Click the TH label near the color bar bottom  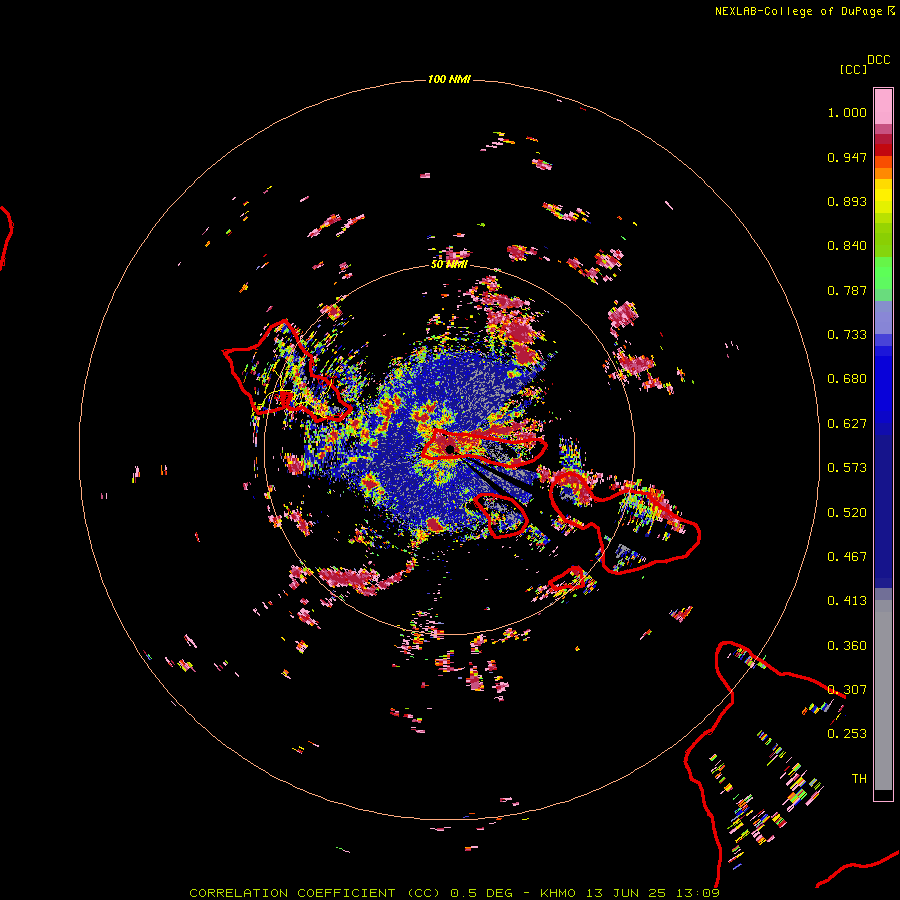[x=859, y=779]
